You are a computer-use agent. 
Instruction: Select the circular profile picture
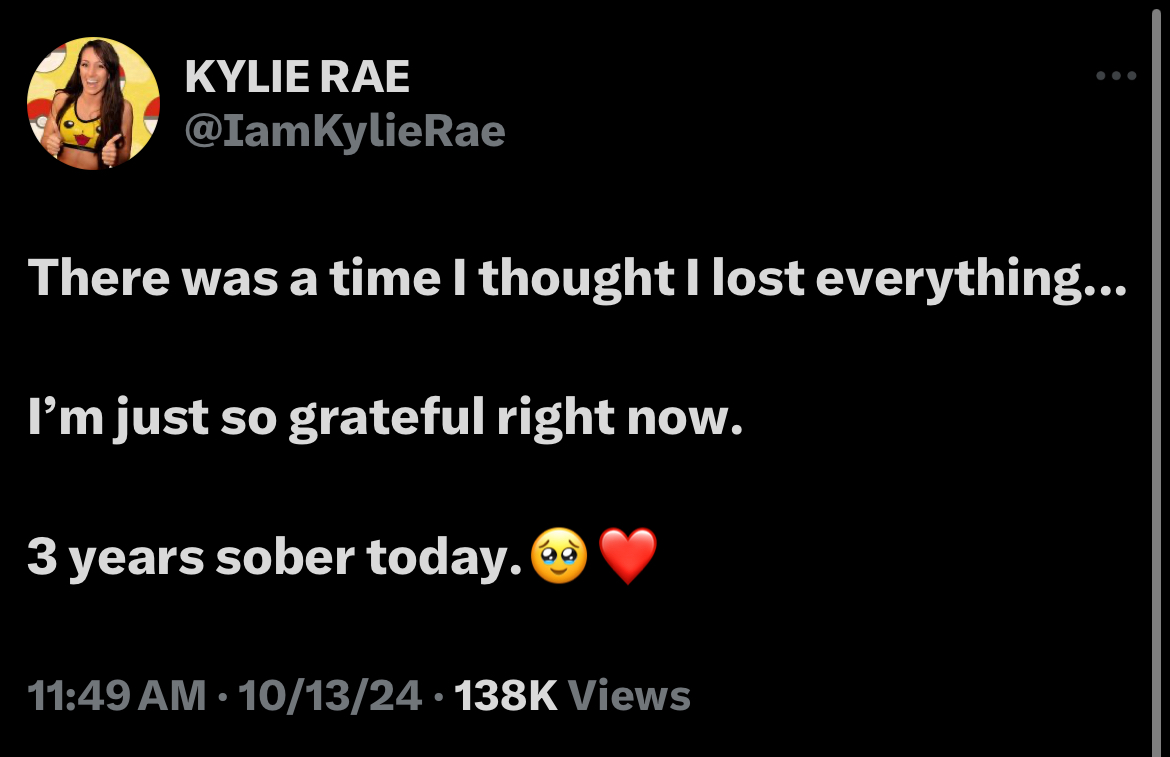click(93, 101)
